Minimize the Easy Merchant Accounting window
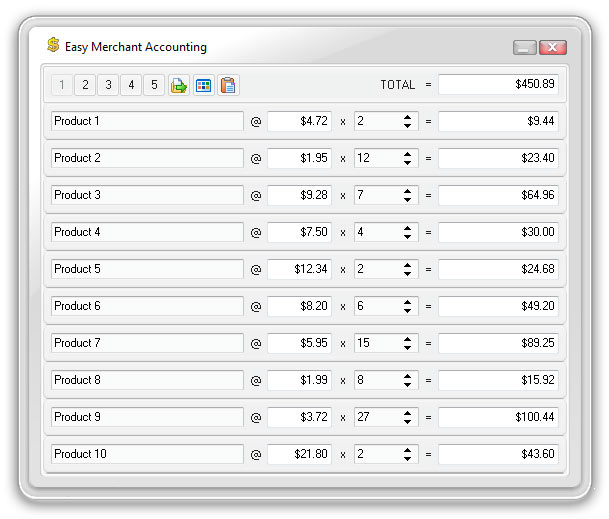The width and height of the screenshot is (609, 519). [x=525, y=47]
